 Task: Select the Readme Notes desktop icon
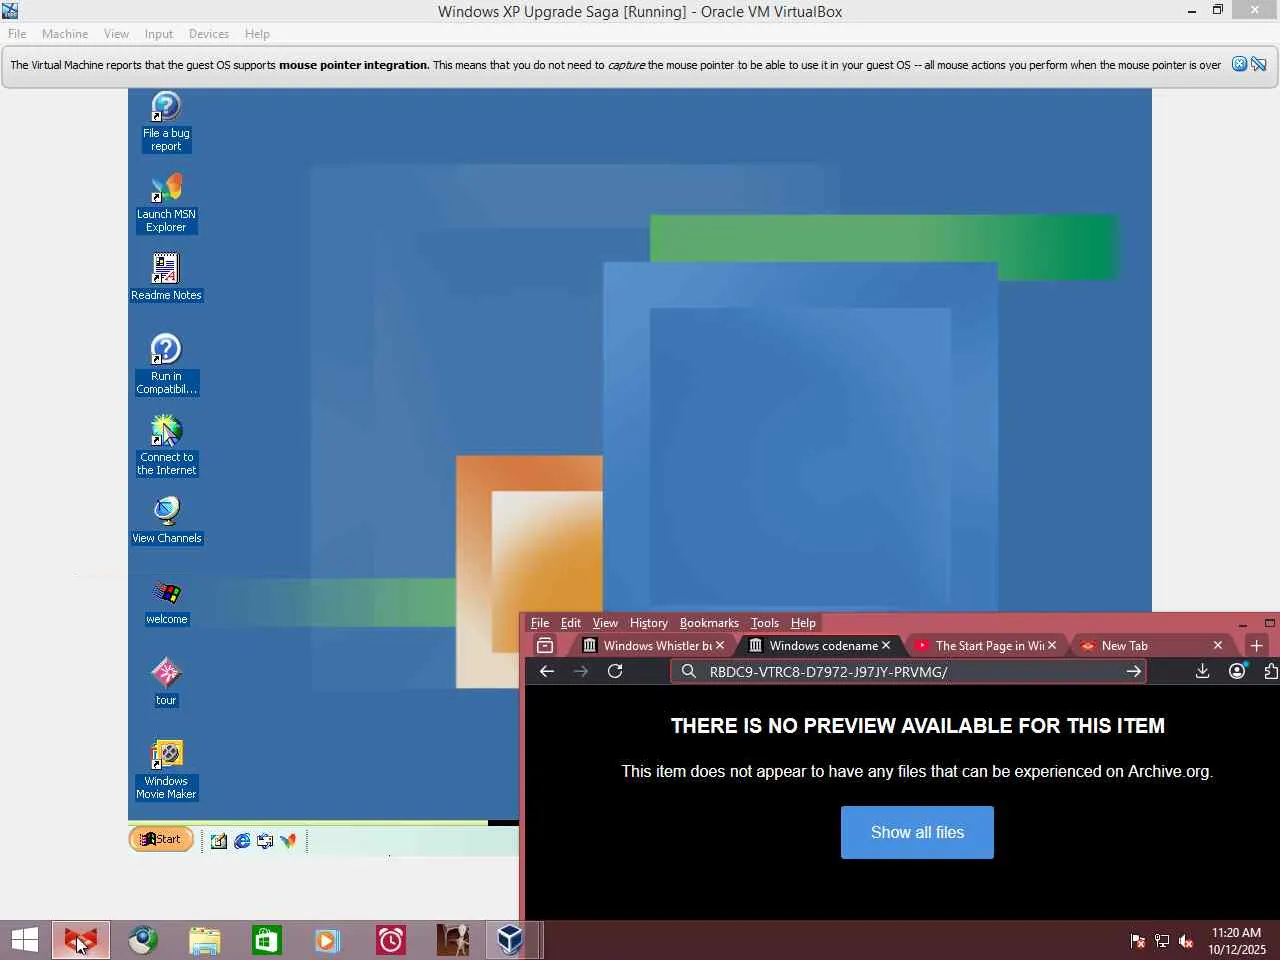click(x=166, y=277)
